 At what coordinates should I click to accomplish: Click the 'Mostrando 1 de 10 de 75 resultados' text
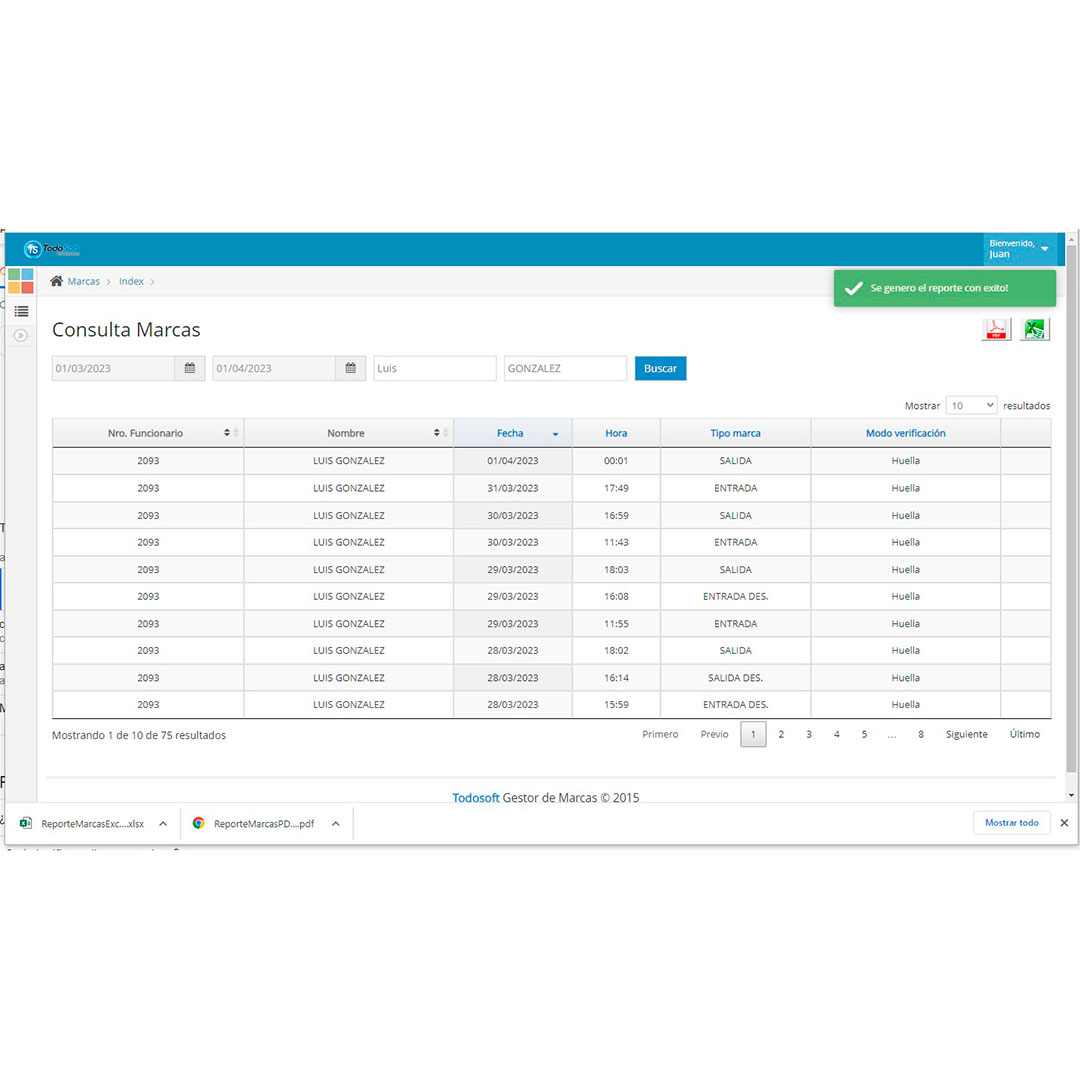[x=139, y=735]
